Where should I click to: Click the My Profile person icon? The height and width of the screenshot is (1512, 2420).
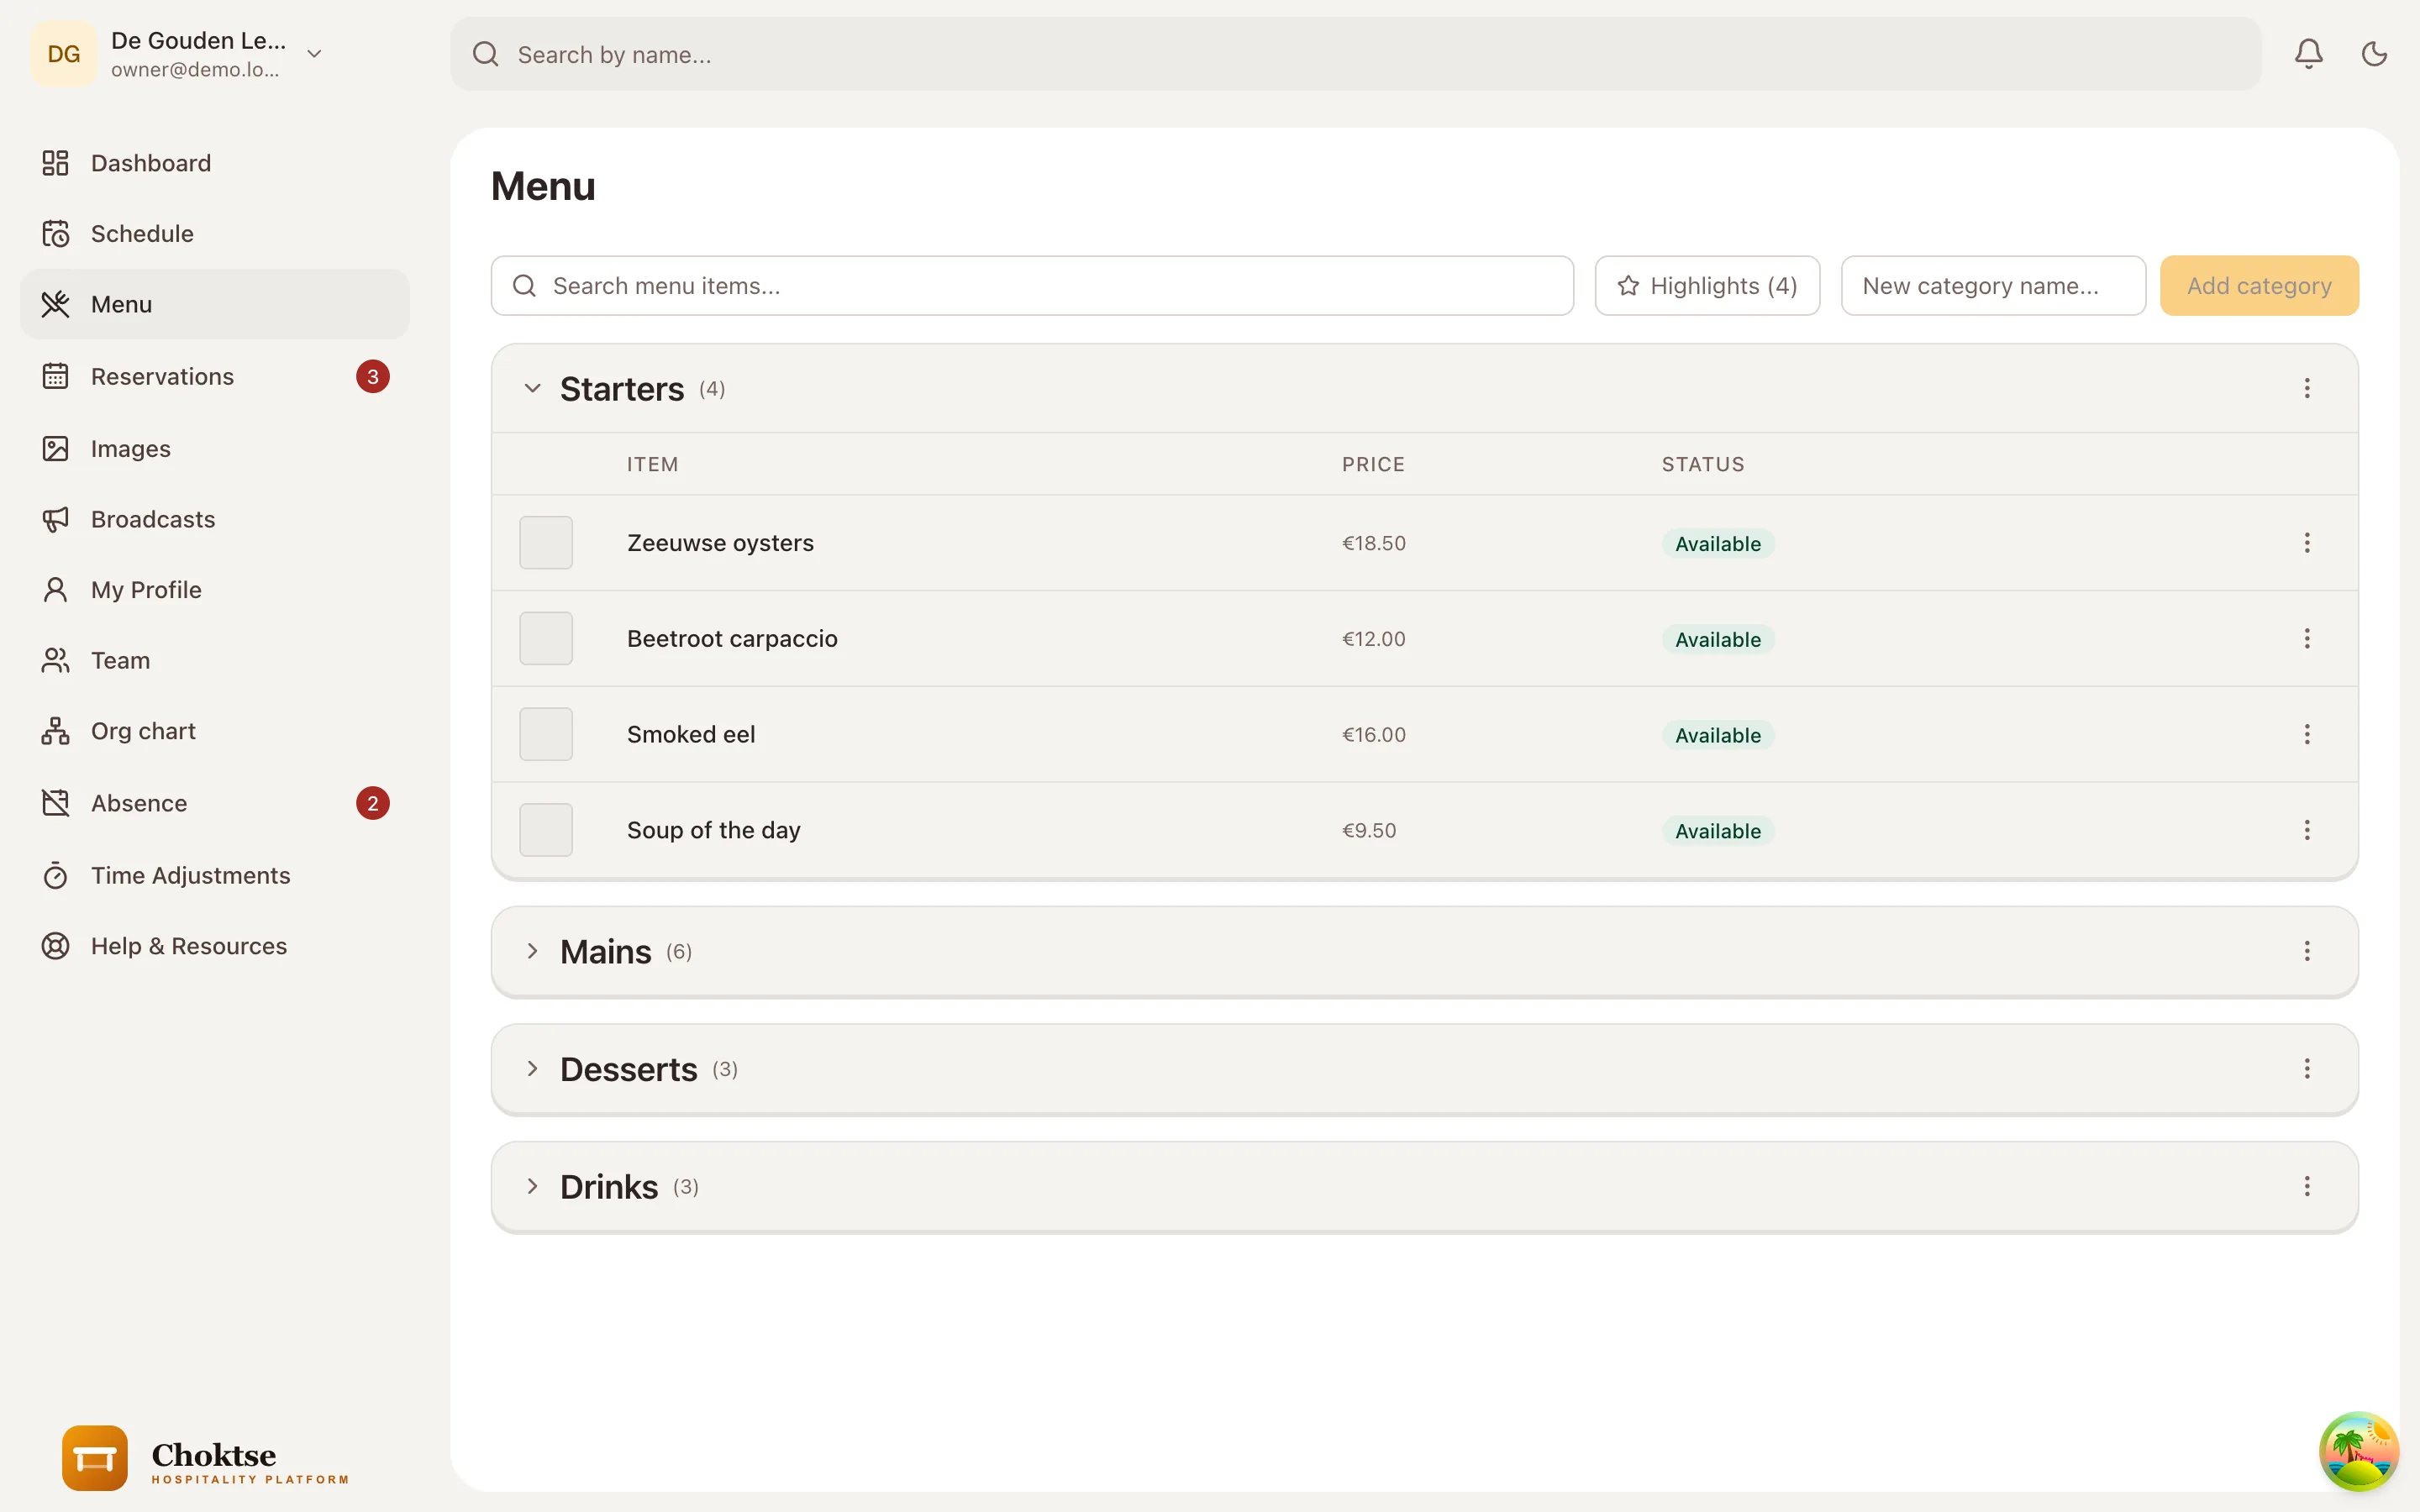coord(56,590)
